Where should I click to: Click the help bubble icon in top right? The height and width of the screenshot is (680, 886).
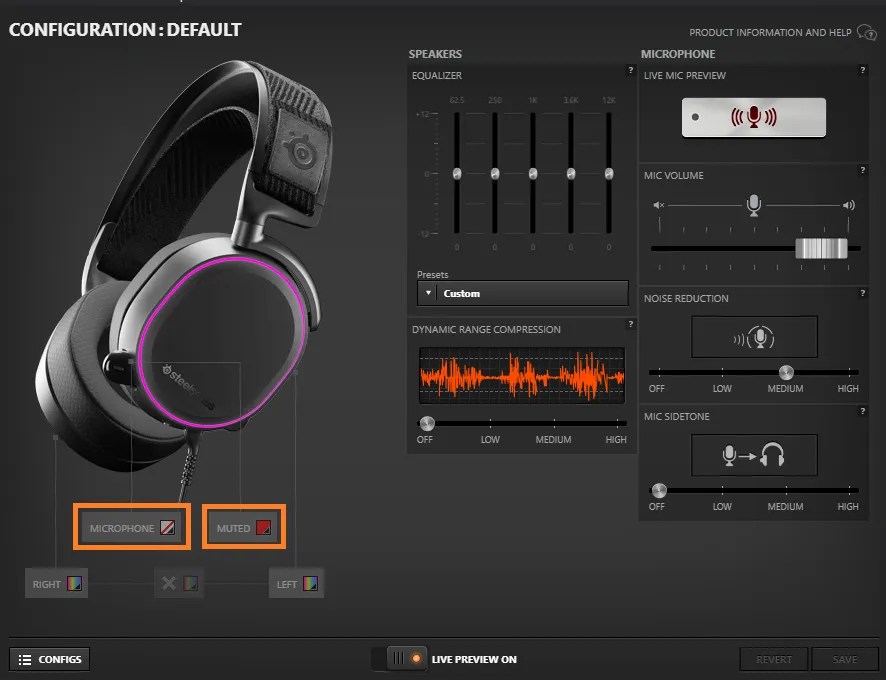866,32
